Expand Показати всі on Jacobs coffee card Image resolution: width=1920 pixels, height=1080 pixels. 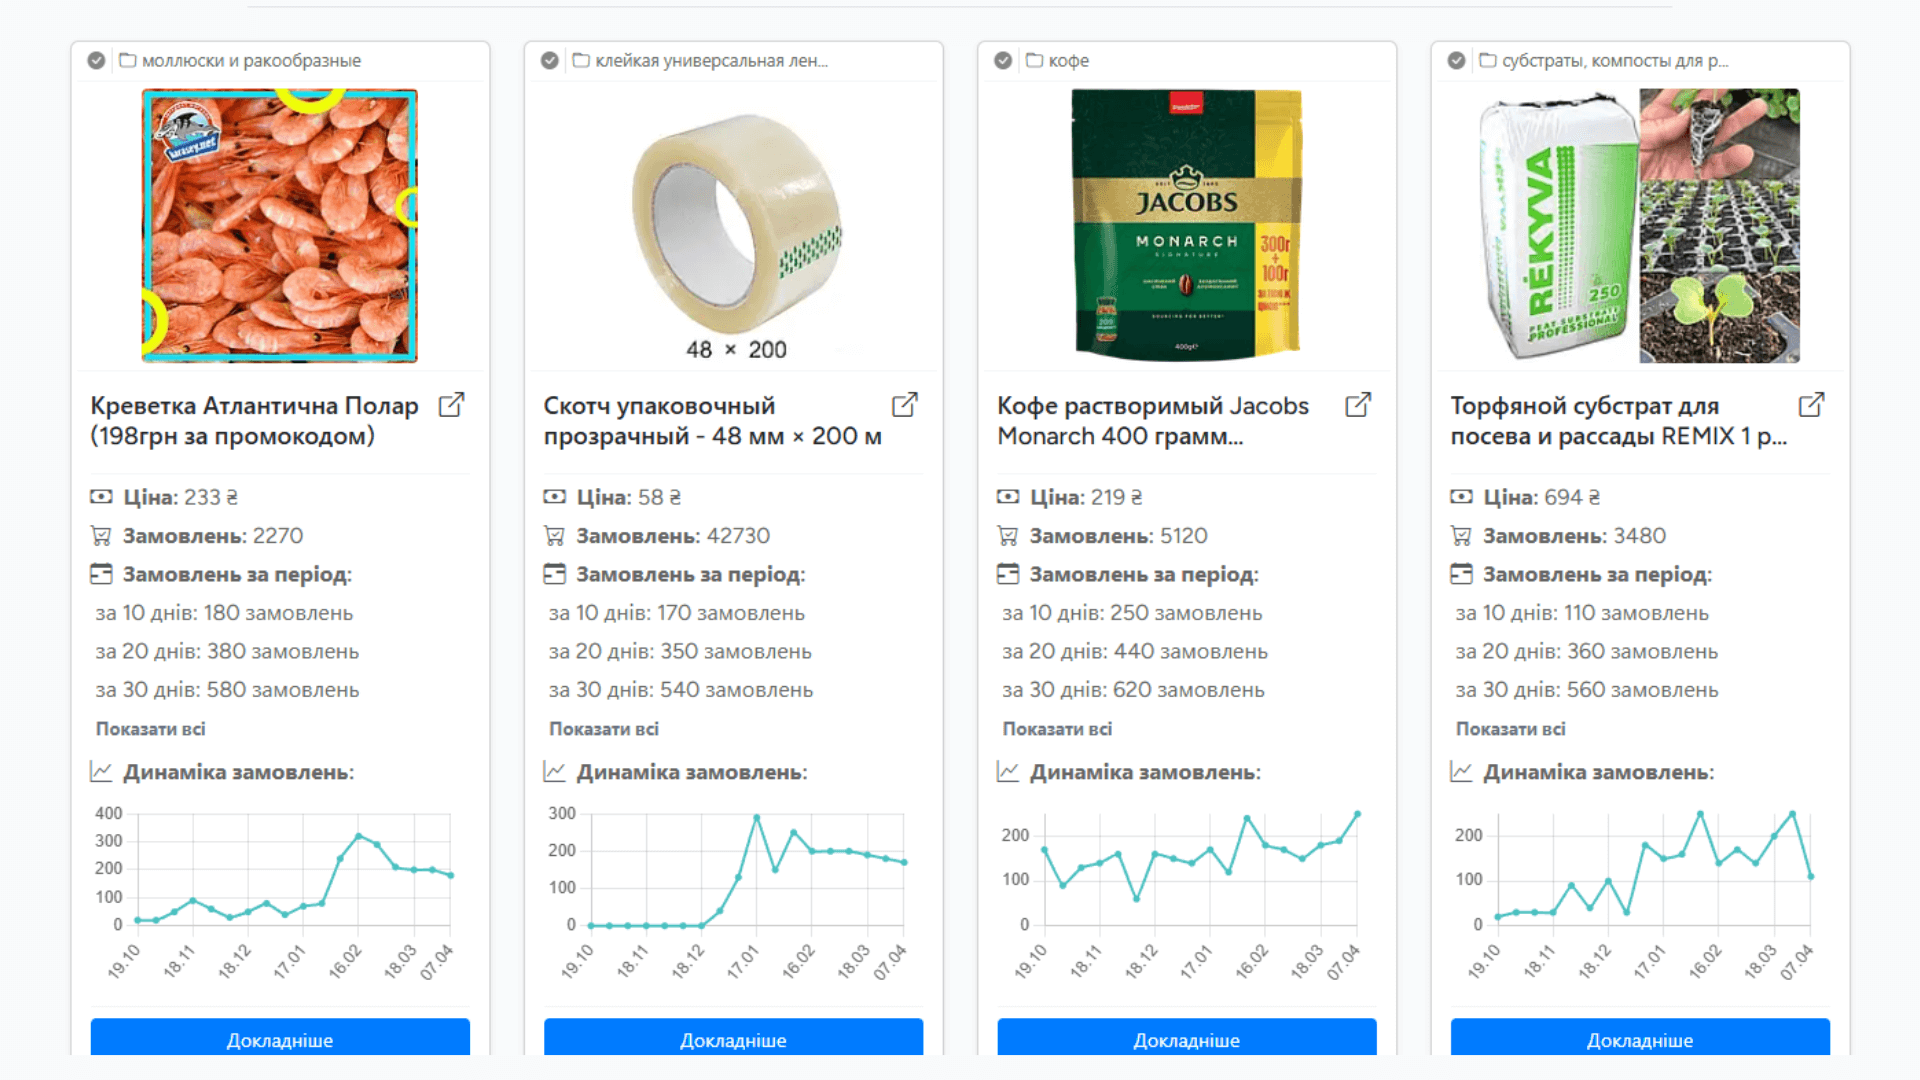(1057, 729)
